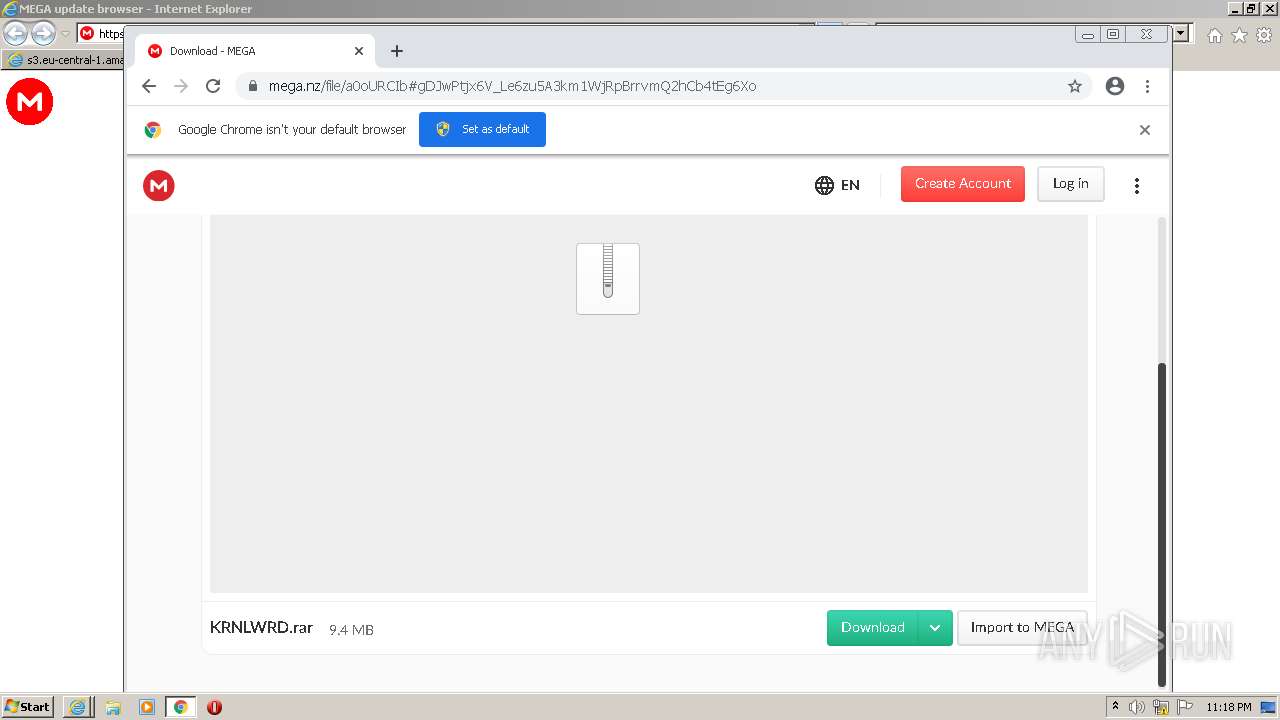
Task: Click the action center flag tray icon
Action: pyautogui.click(x=1185, y=707)
